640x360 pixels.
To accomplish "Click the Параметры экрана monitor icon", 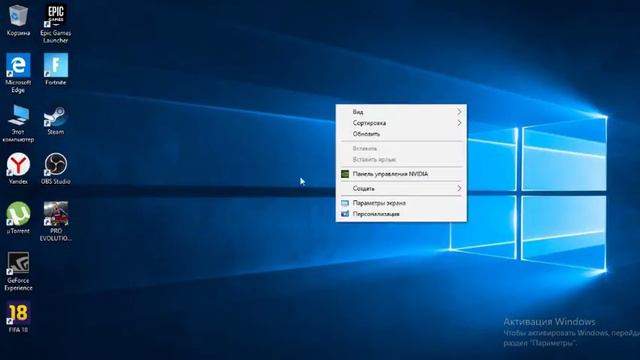I will pos(345,203).
